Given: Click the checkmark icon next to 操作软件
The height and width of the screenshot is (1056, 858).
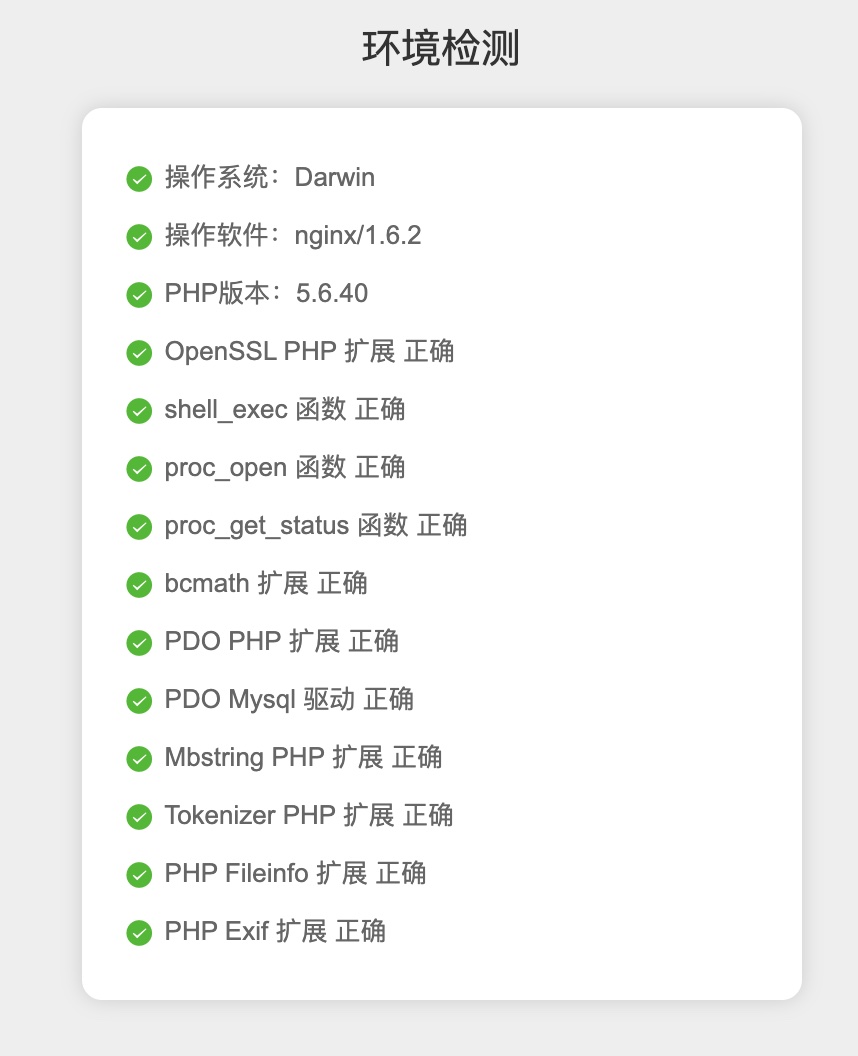Looking at the screenshot, I should [x=139, y=237].
